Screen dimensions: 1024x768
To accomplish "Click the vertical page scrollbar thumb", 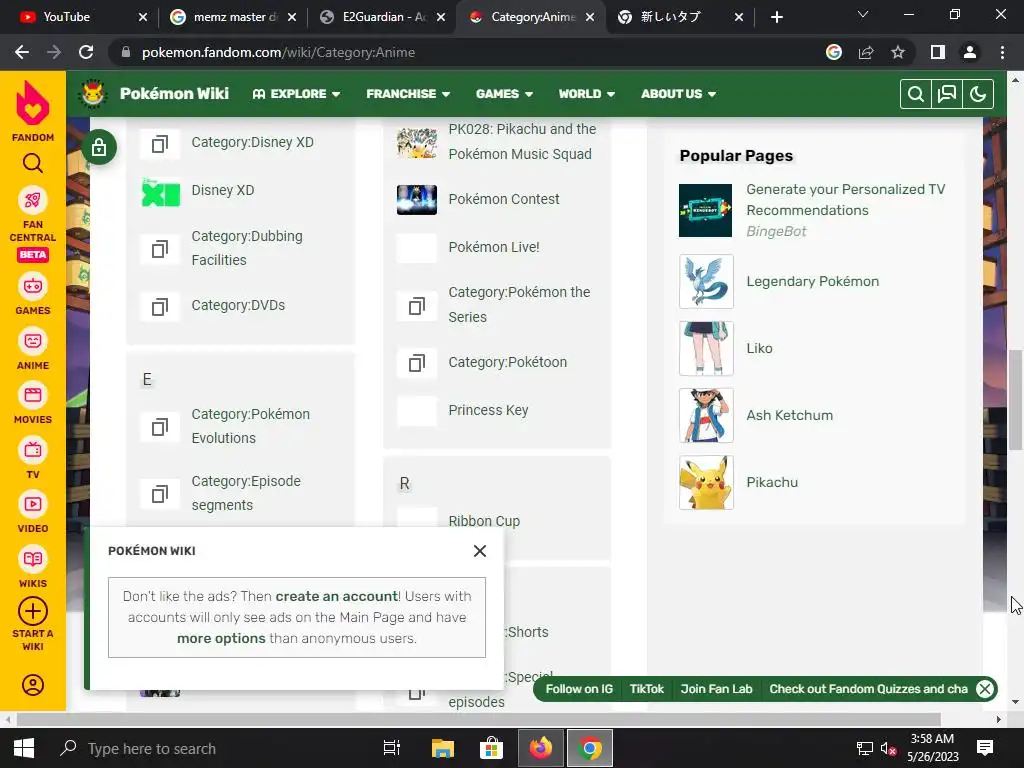I will pyautogui.click(x=1015, y=400).
